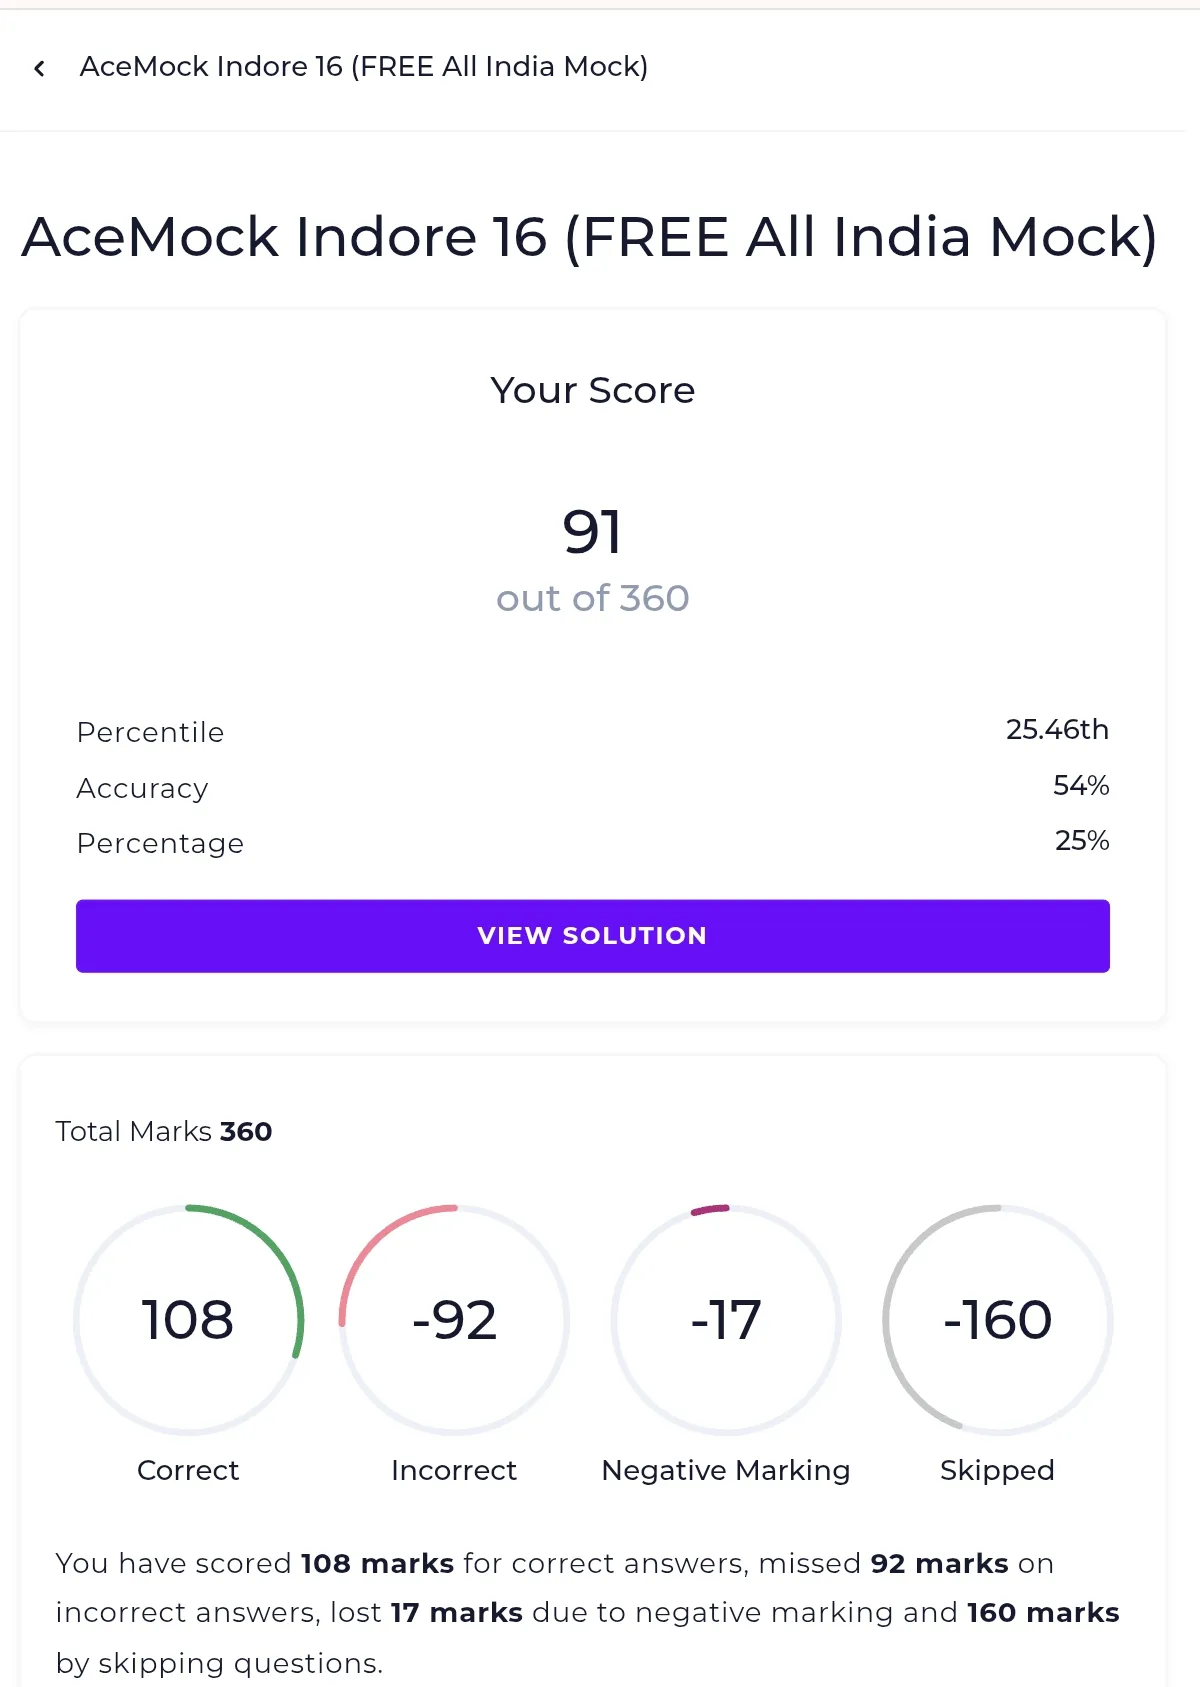Click the 25.46th percentile value

pos(1058,730)
